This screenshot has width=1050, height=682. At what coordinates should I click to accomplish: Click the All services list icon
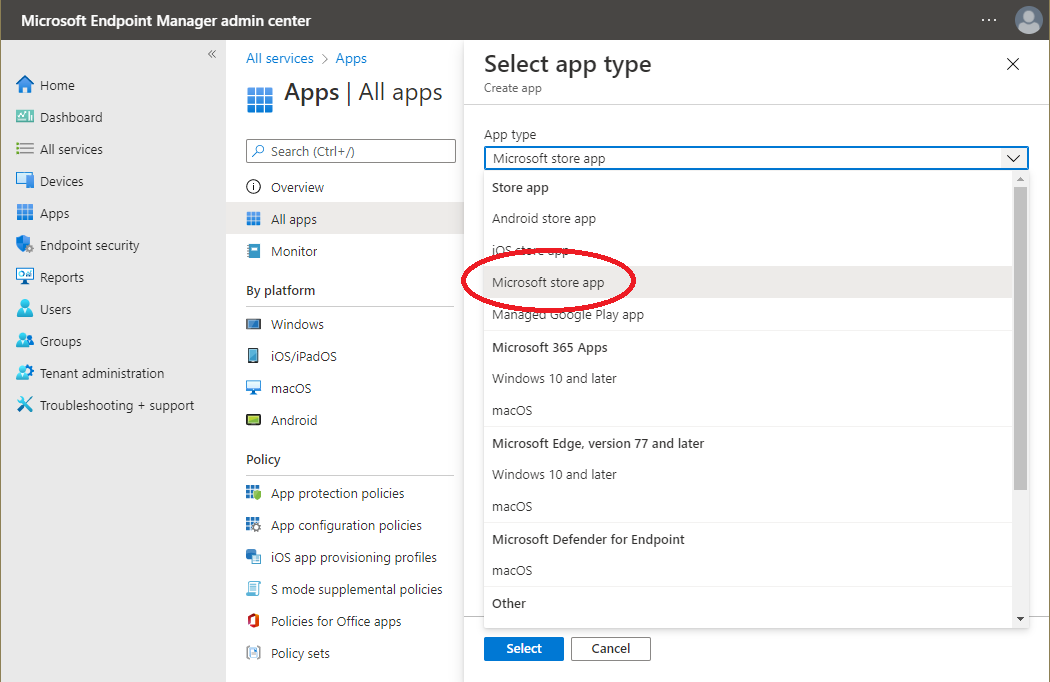(x=25, y=149)
